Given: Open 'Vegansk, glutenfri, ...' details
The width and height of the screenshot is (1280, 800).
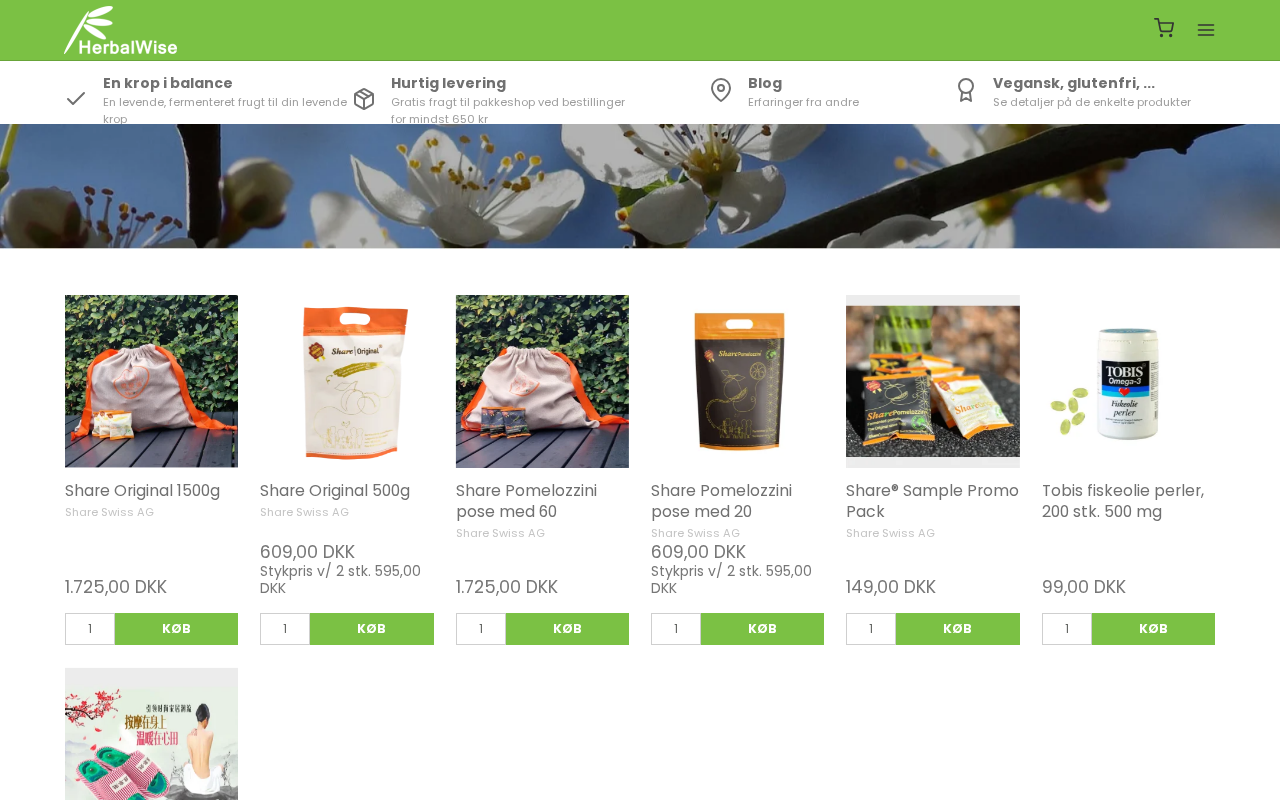Looking at the screenshot, I should point(1074,83).
